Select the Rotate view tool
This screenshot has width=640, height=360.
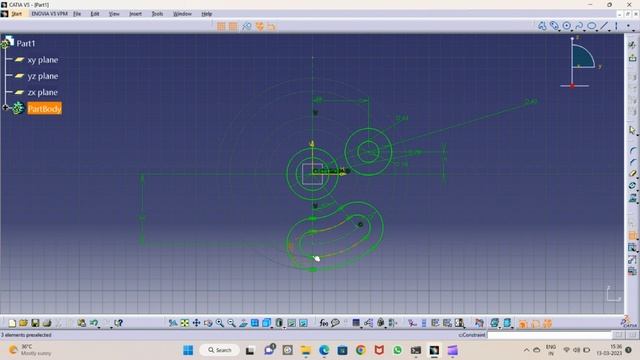[208, 323]
